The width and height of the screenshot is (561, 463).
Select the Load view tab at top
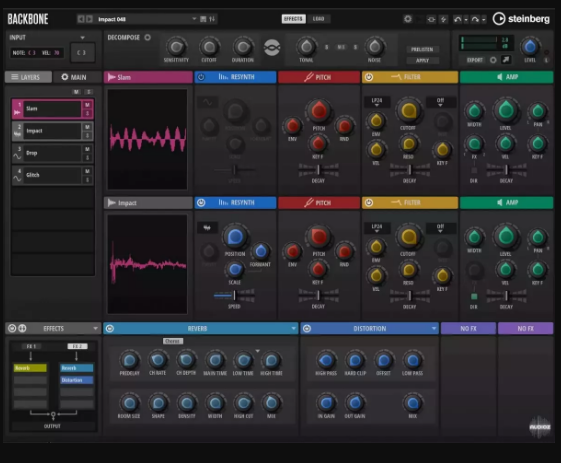(318, 19)
